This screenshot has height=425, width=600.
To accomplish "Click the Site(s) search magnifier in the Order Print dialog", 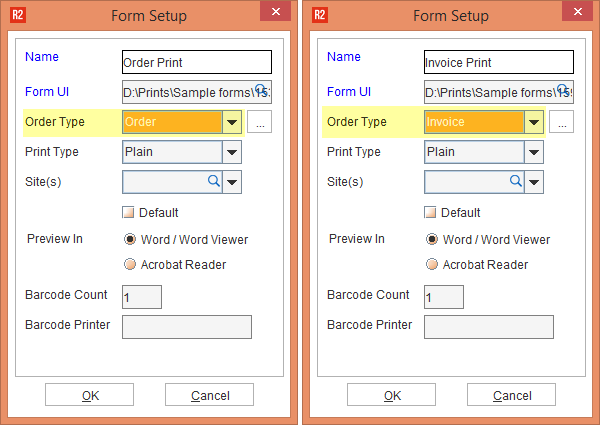I will (x=213, y=181).
